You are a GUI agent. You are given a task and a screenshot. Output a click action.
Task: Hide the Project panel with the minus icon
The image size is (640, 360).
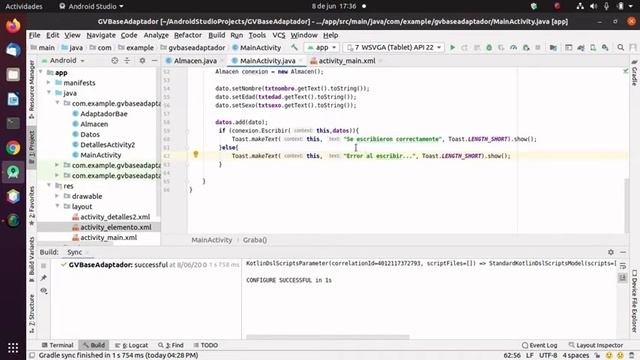[154, 60]
